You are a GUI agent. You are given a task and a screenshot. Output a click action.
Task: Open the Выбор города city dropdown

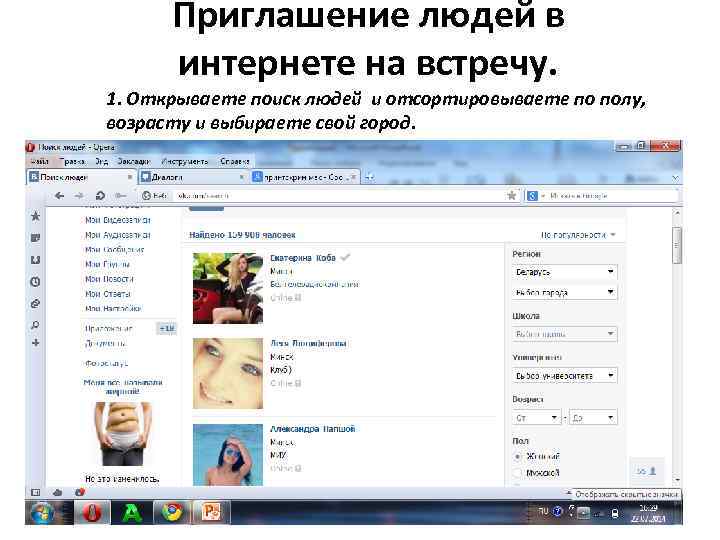tap(564, 292)
